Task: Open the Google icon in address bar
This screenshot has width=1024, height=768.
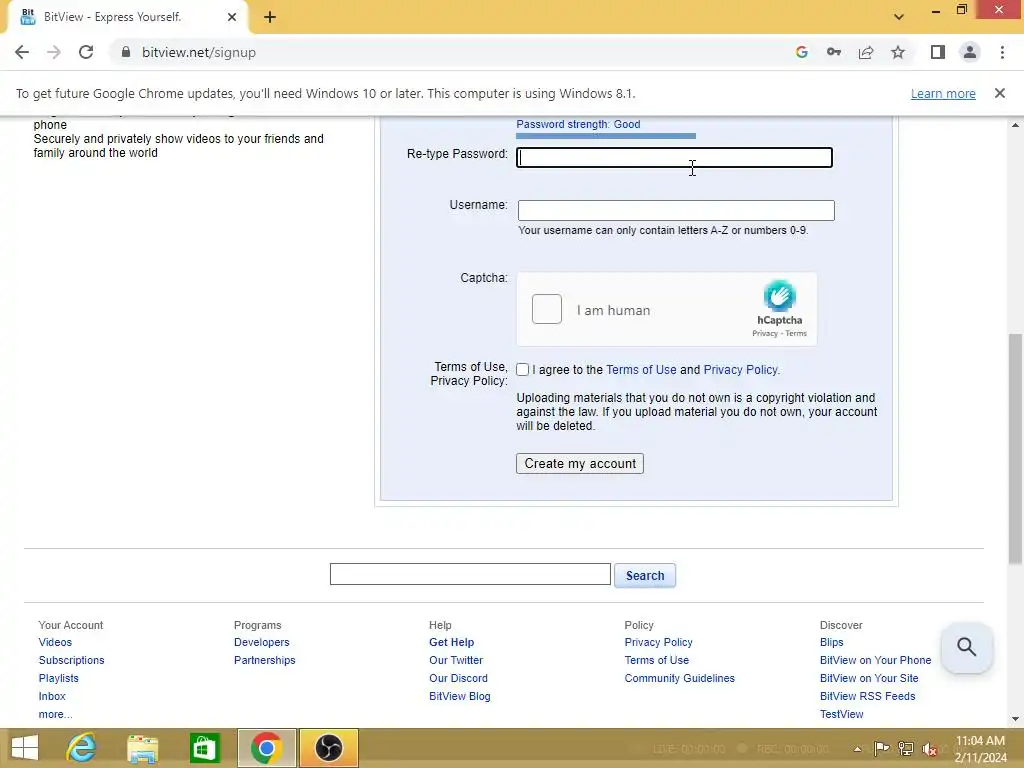Action: click(802, 52)
